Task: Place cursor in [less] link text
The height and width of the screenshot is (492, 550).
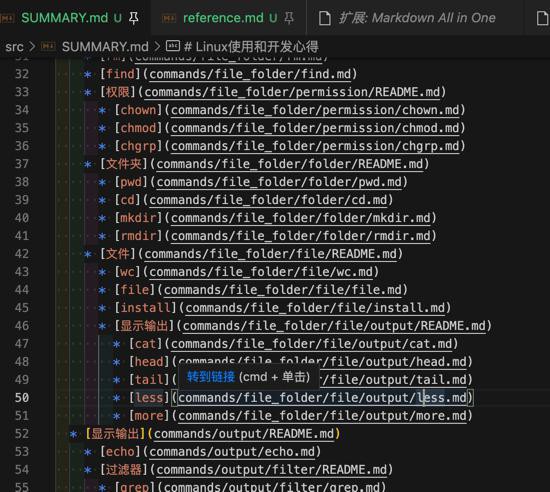Action: click(149, 398)
